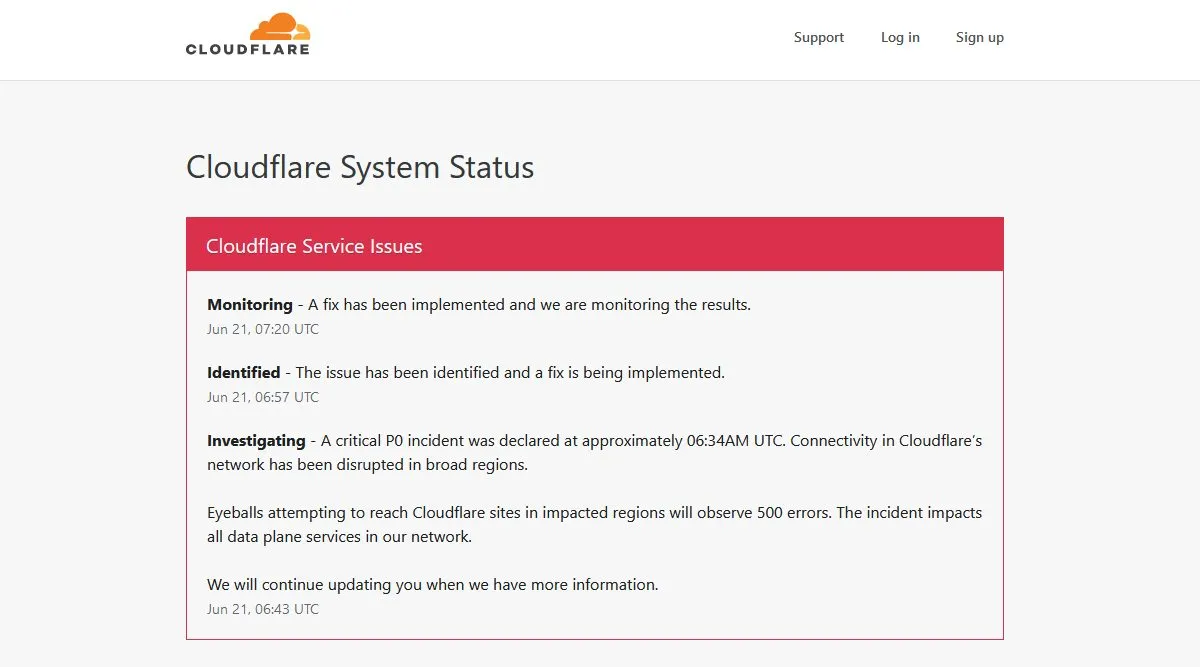Click the CLOUDFLARE wordmark in header
Image resolution: width=1200 pixels, height=667 pixels.
pos(247,49)
